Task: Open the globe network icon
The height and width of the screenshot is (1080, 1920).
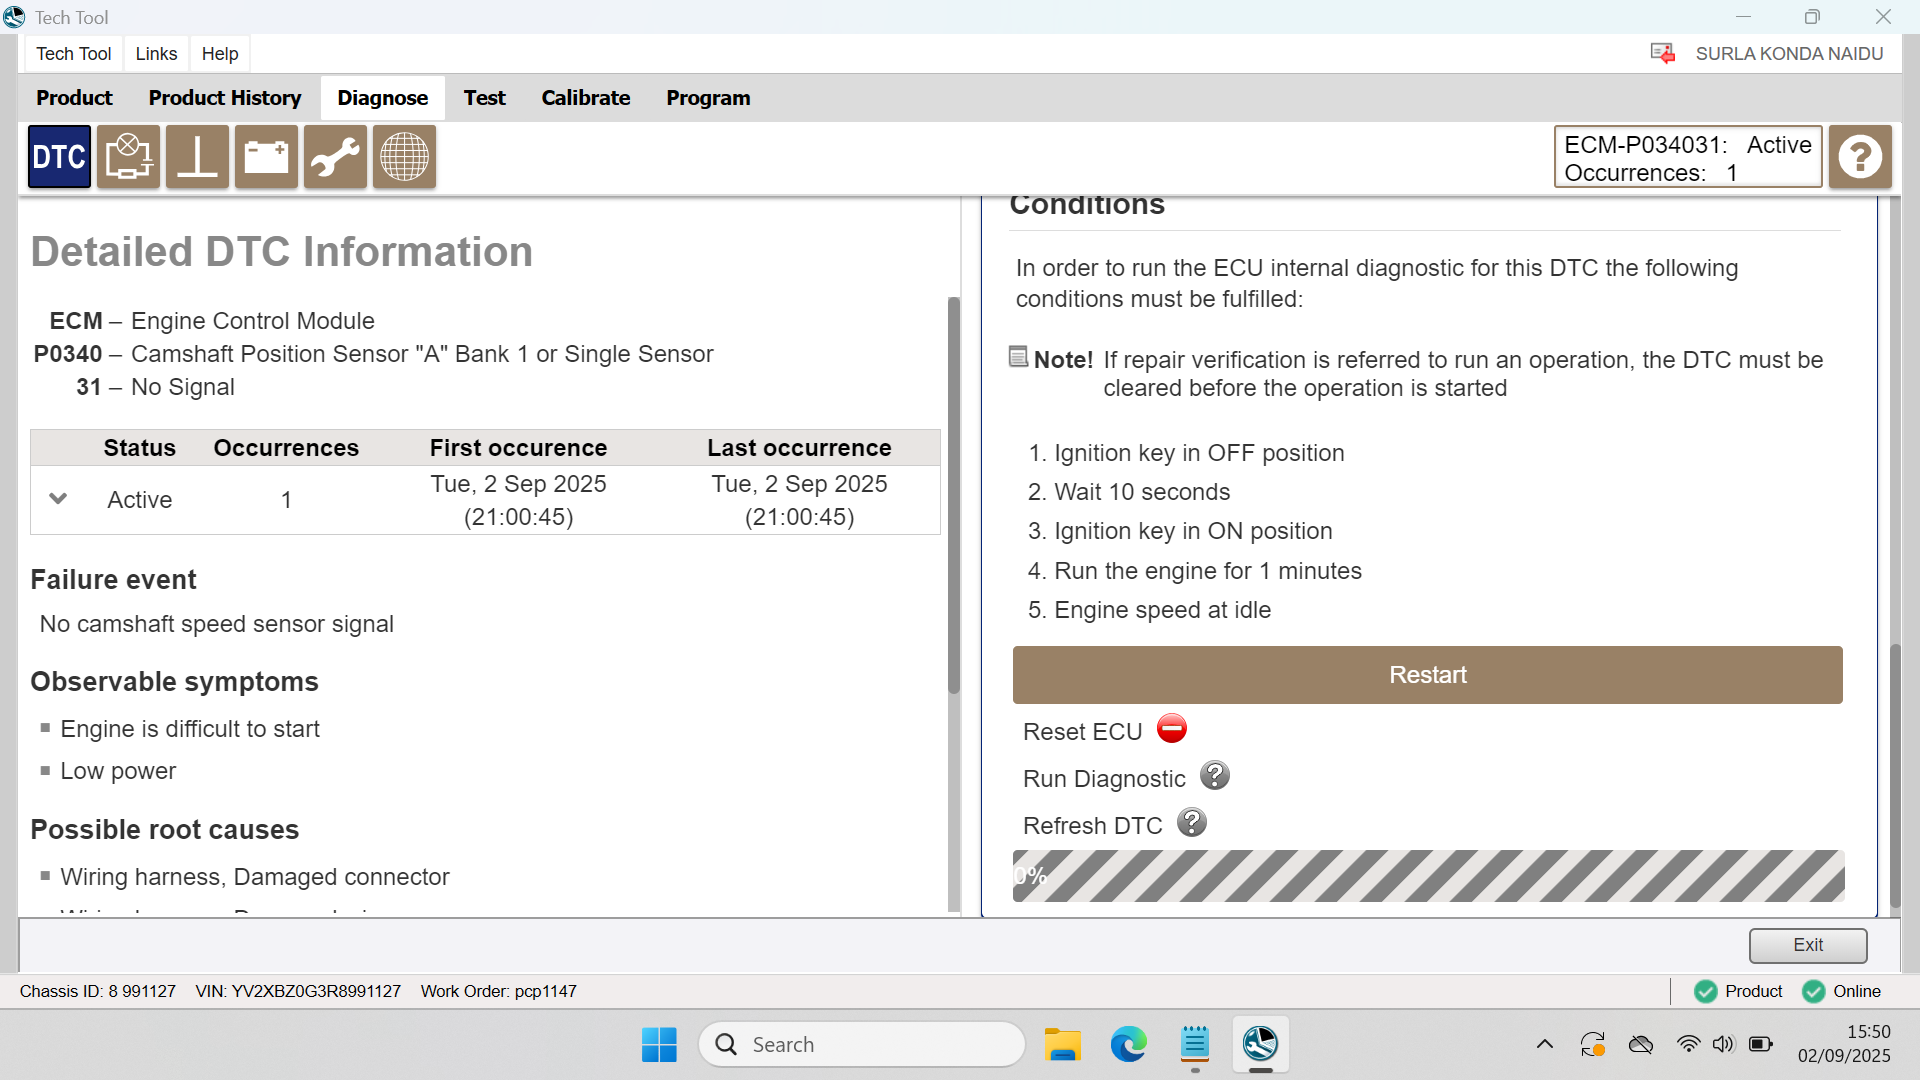Action: point(404,157)
